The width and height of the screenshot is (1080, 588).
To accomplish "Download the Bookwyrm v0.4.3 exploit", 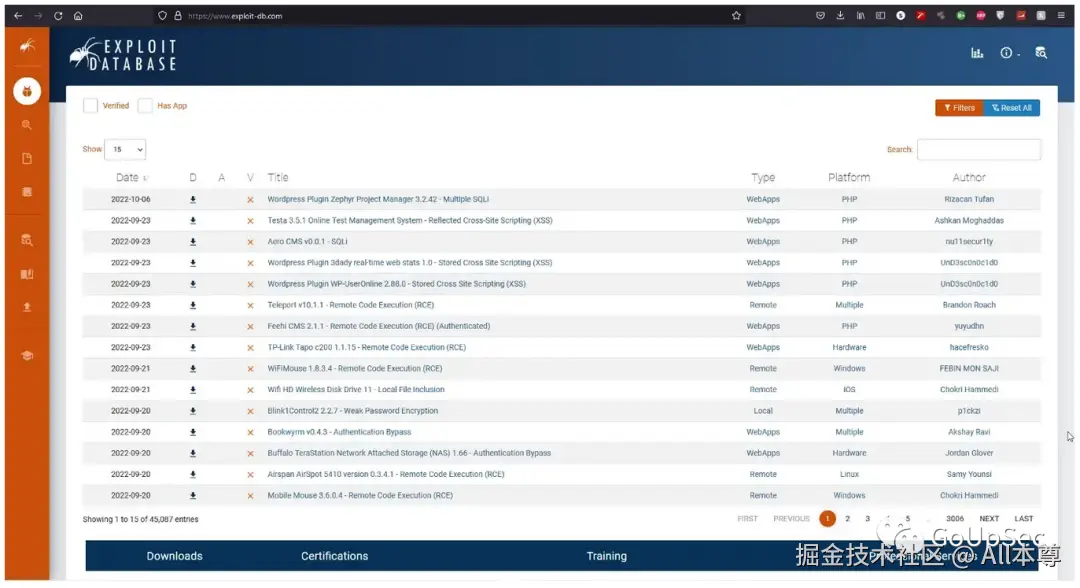I will point(193,432).
